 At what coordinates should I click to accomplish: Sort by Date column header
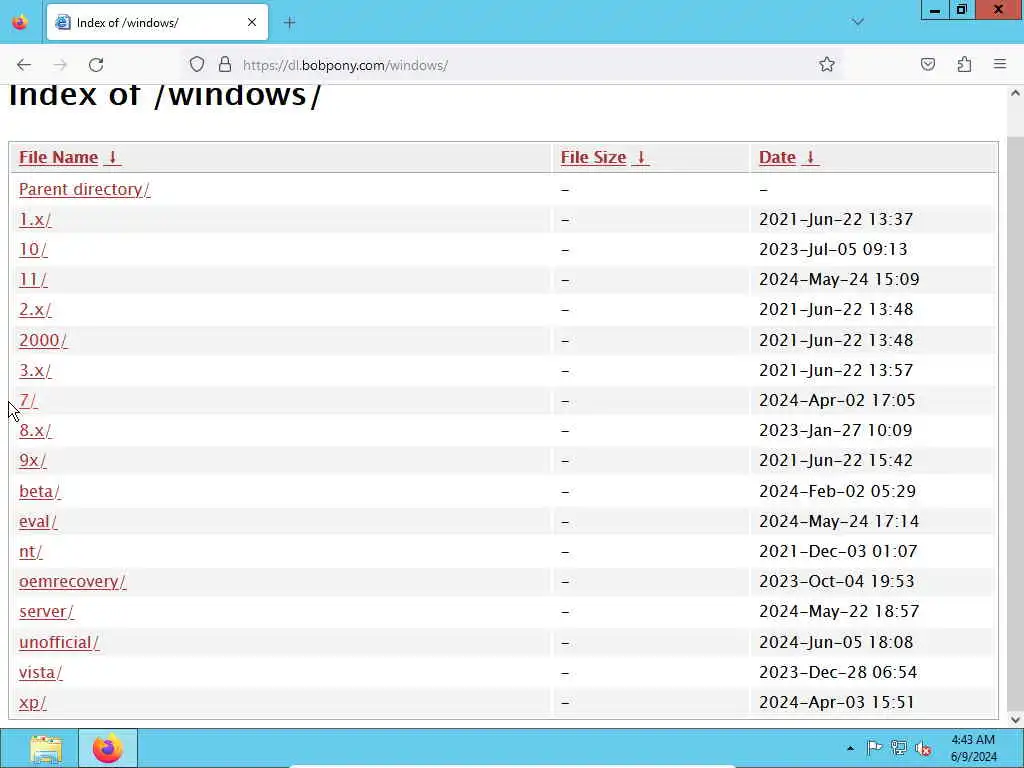777,157
